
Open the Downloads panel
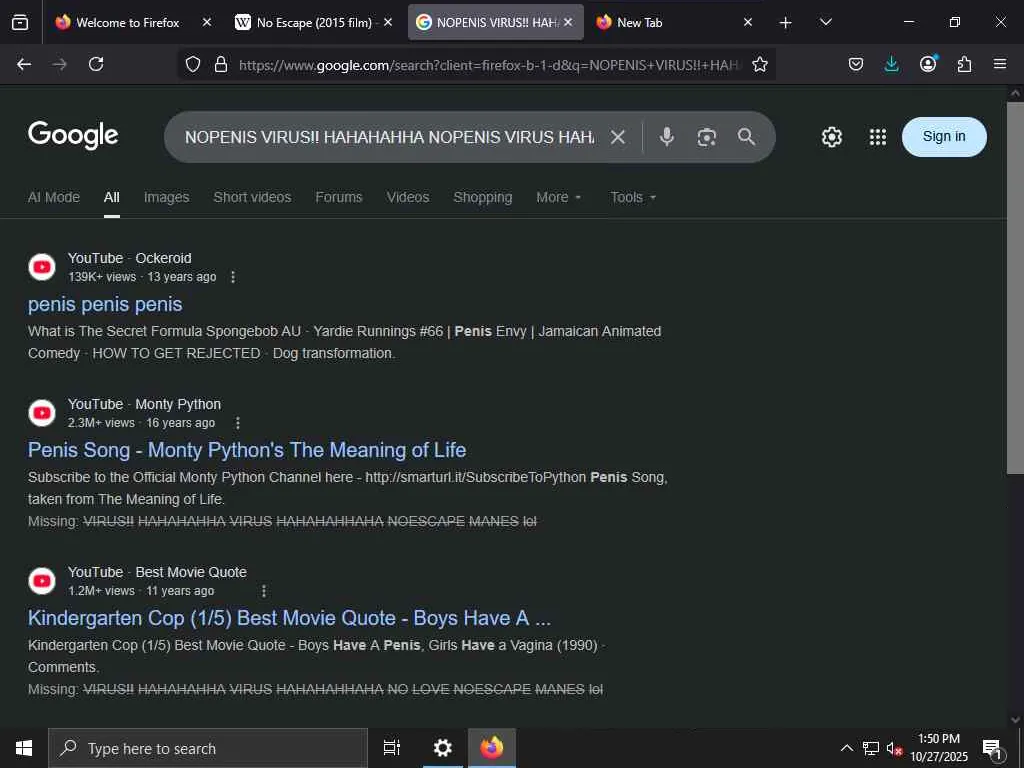891,64
